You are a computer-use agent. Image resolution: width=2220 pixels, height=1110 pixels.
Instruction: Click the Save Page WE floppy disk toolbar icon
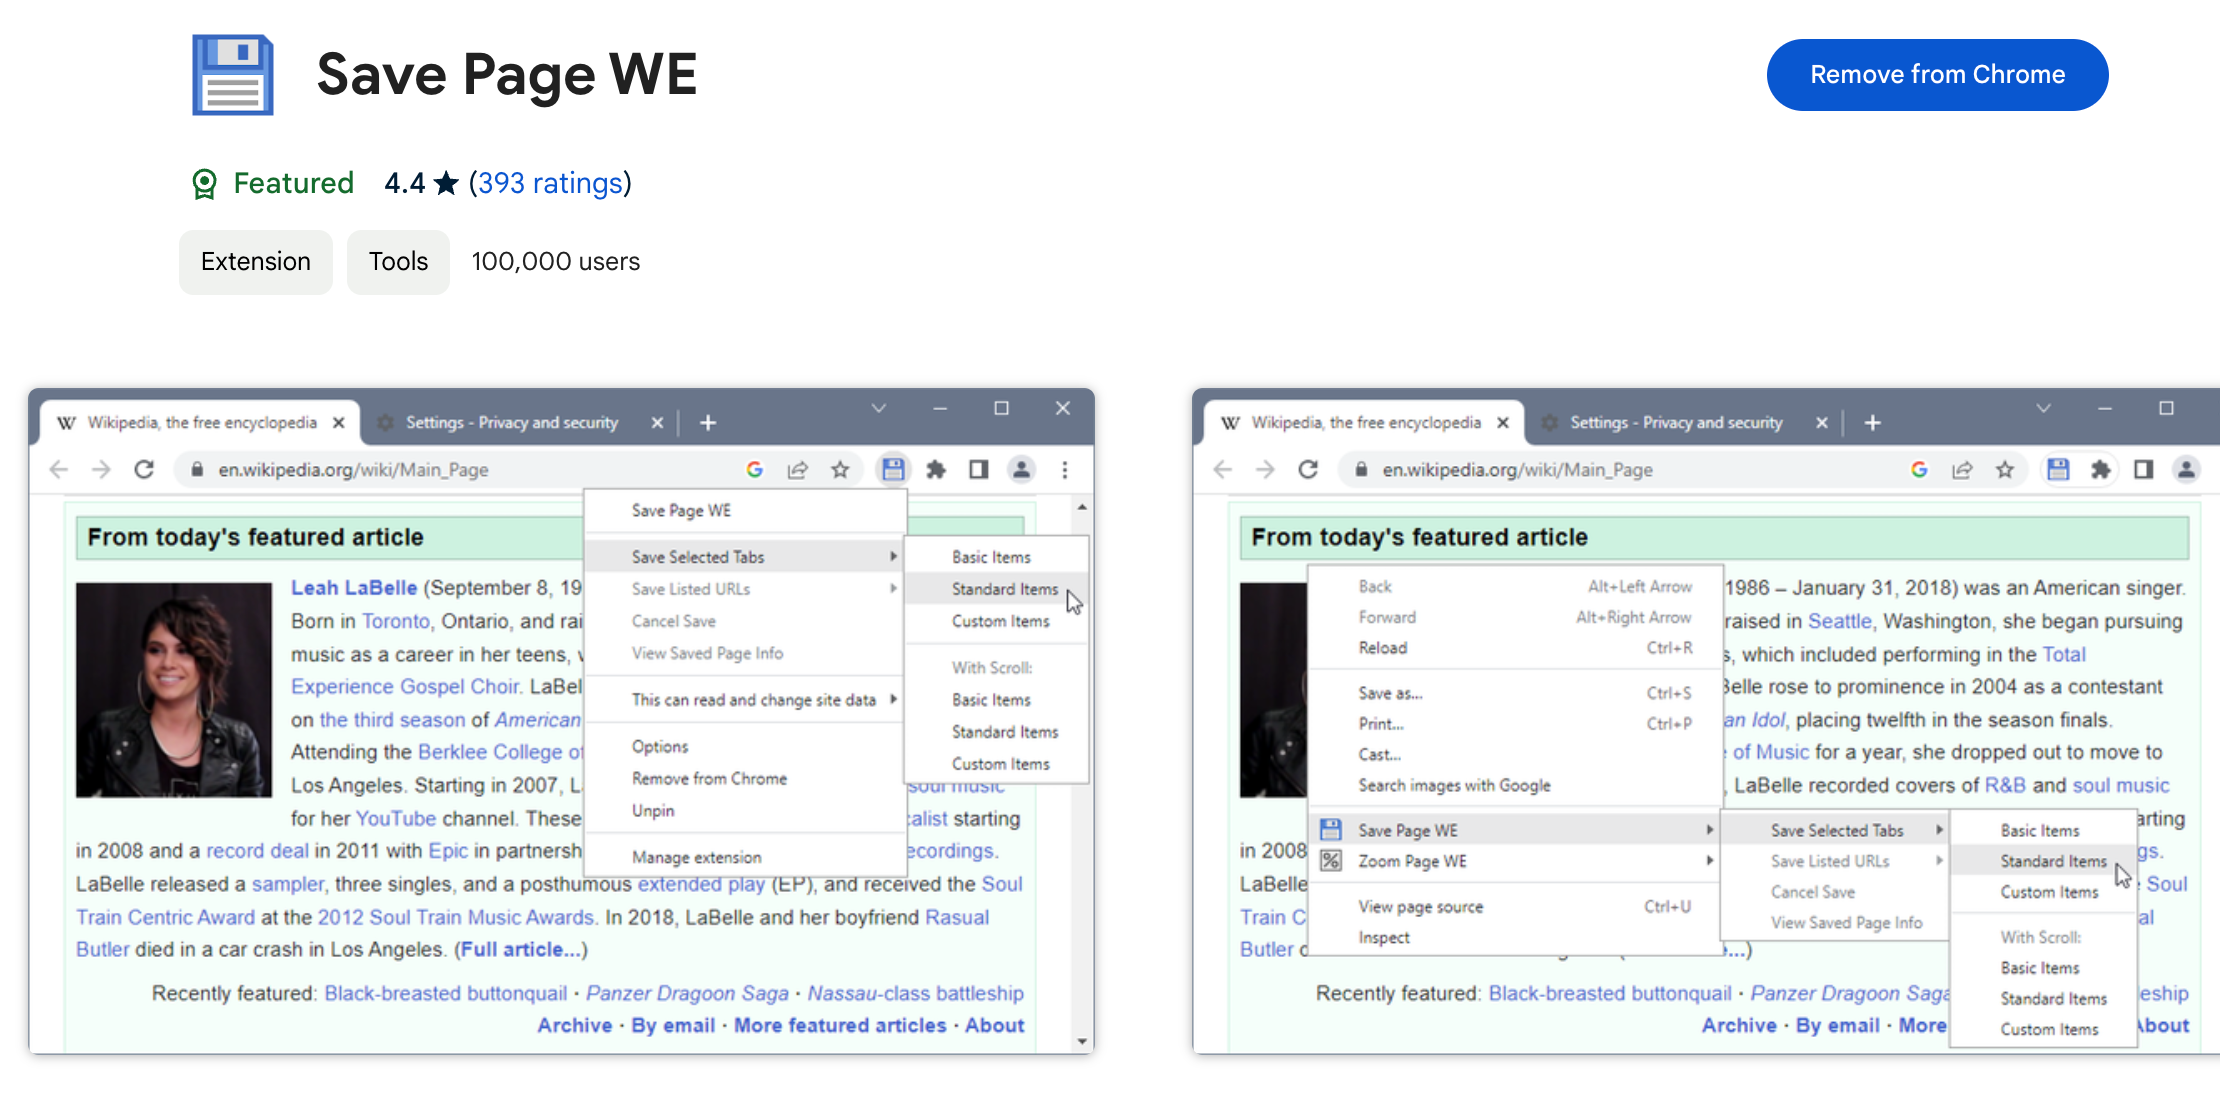pyautogui.click(x=893, y=469)
